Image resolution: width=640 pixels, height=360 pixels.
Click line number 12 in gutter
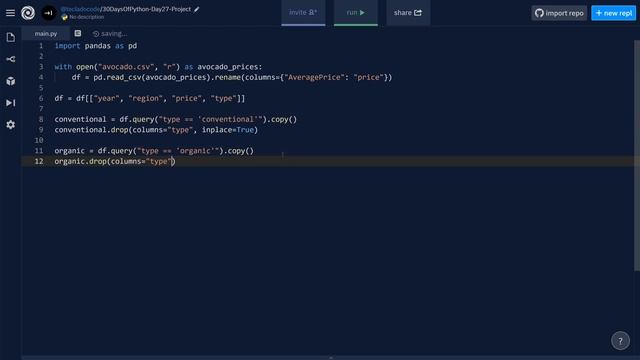[39, 161]
